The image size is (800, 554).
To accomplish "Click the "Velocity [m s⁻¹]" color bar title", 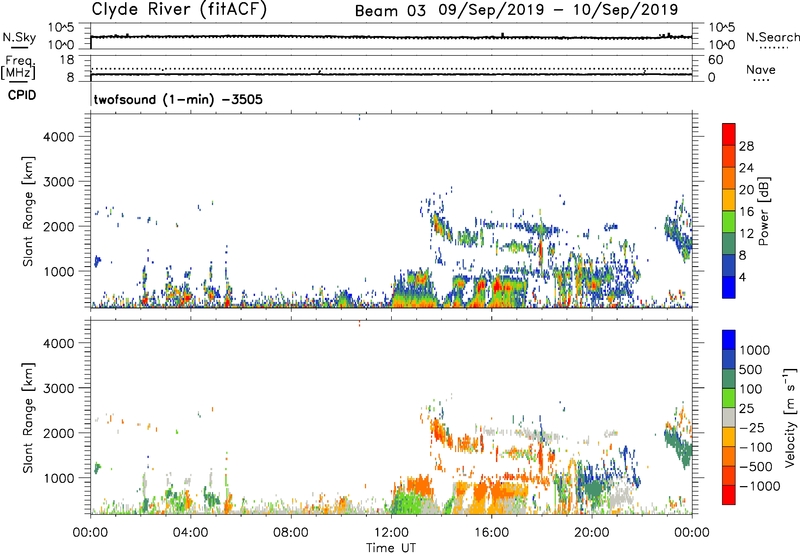I will pos(790,417).
